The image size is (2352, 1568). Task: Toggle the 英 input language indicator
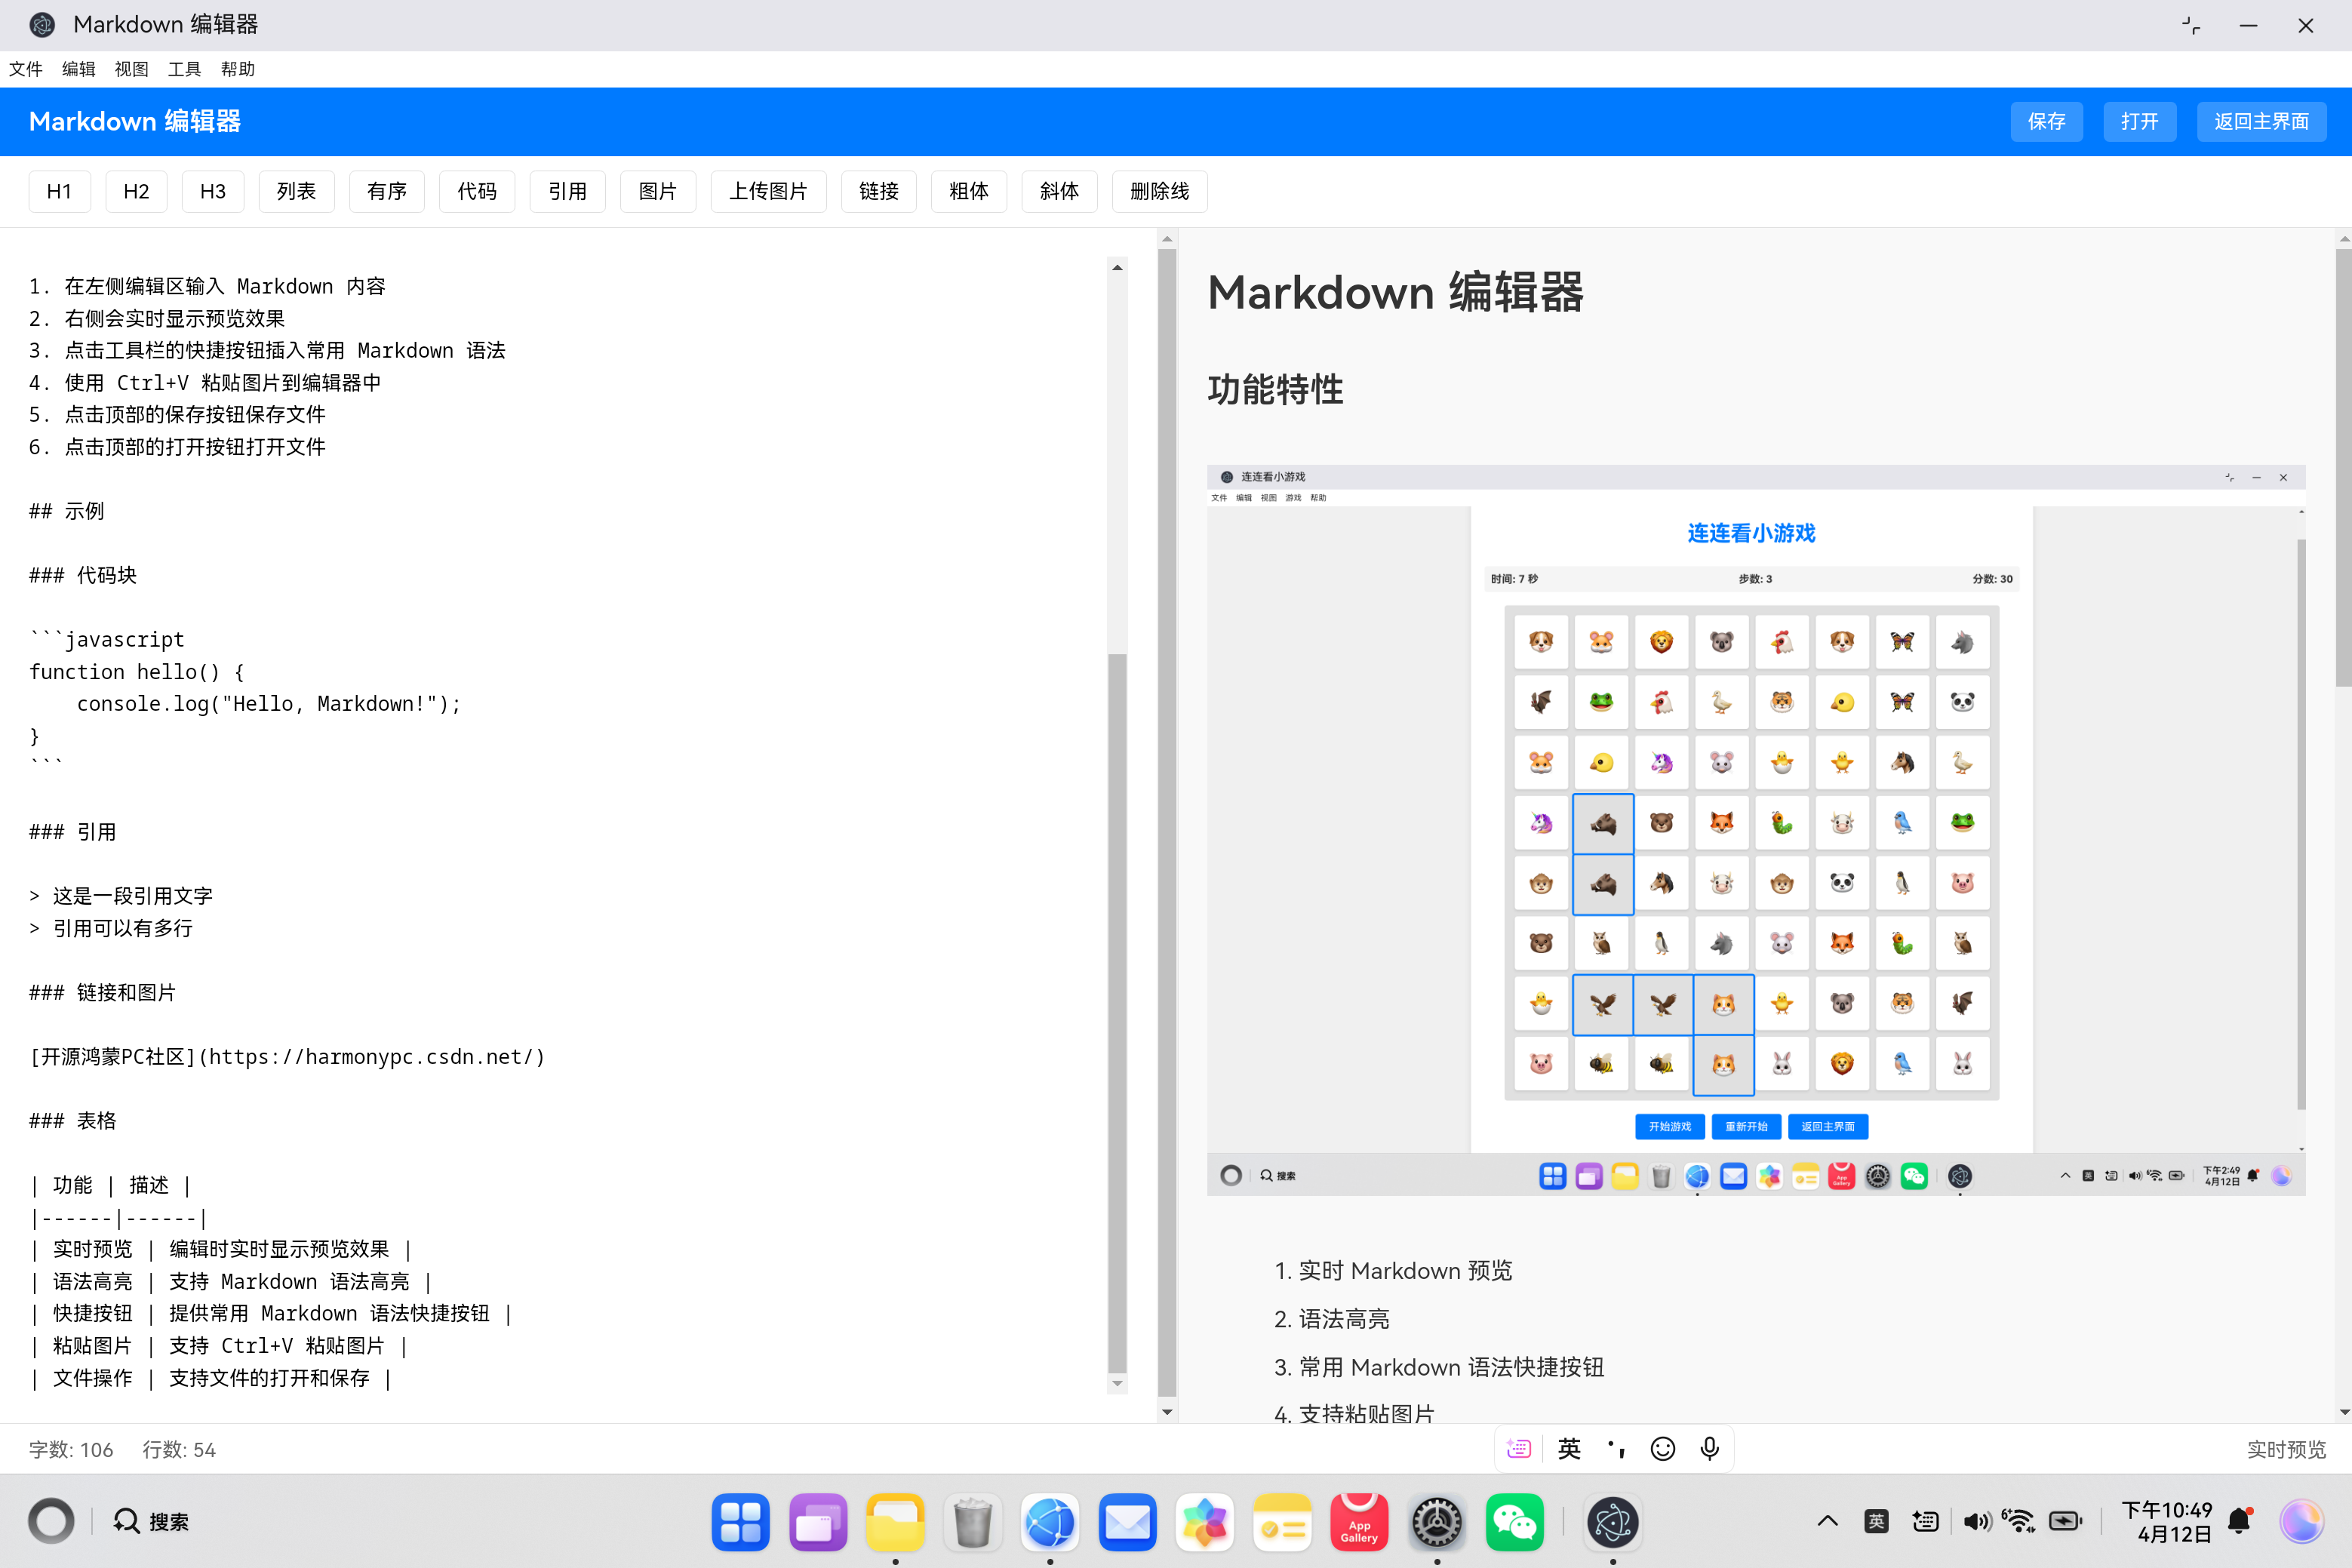[x=1876, y=1520]
